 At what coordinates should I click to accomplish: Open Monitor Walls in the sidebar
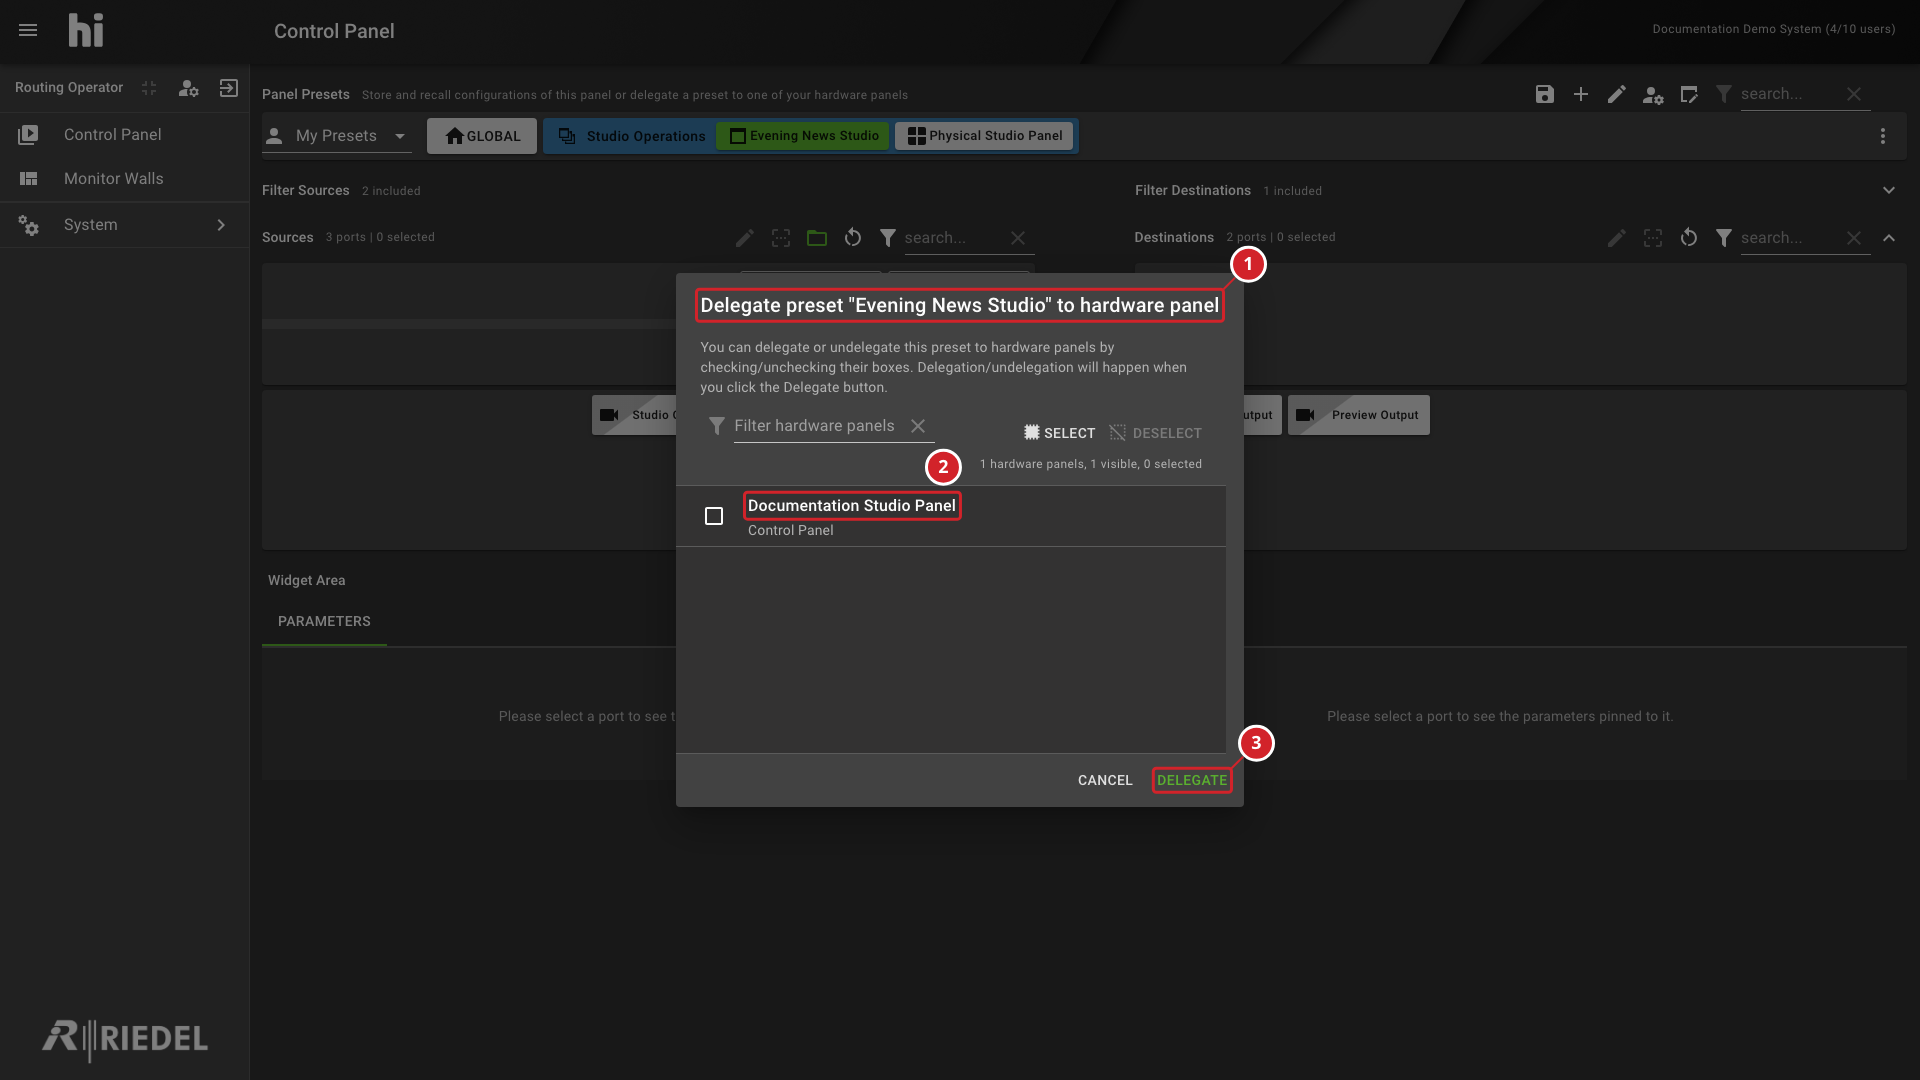[x=124, y=179]
